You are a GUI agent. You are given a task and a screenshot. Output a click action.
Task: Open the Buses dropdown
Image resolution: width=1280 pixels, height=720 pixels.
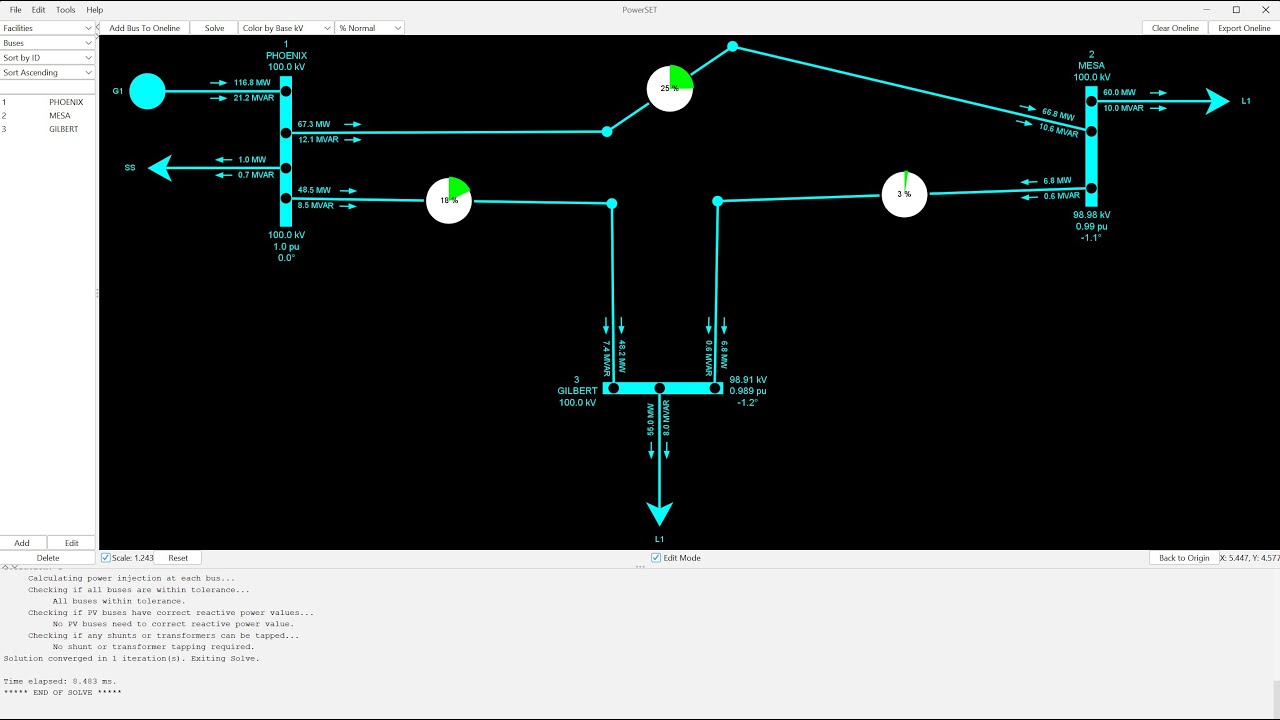point(48,43)
